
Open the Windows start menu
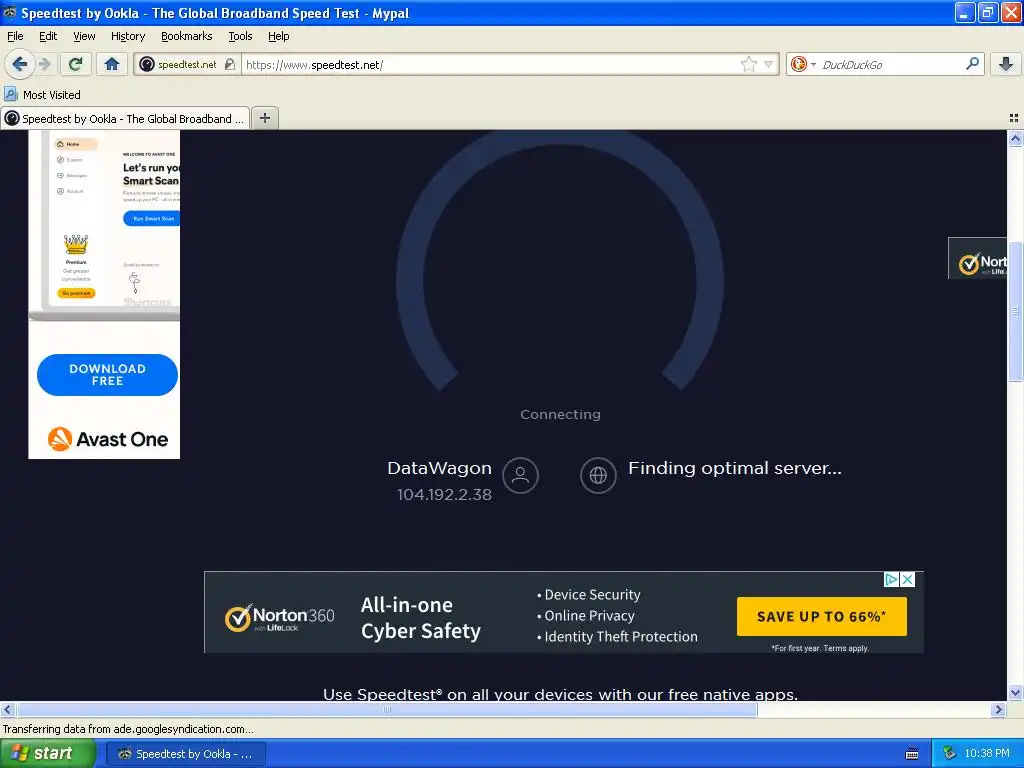click(46, 753)
